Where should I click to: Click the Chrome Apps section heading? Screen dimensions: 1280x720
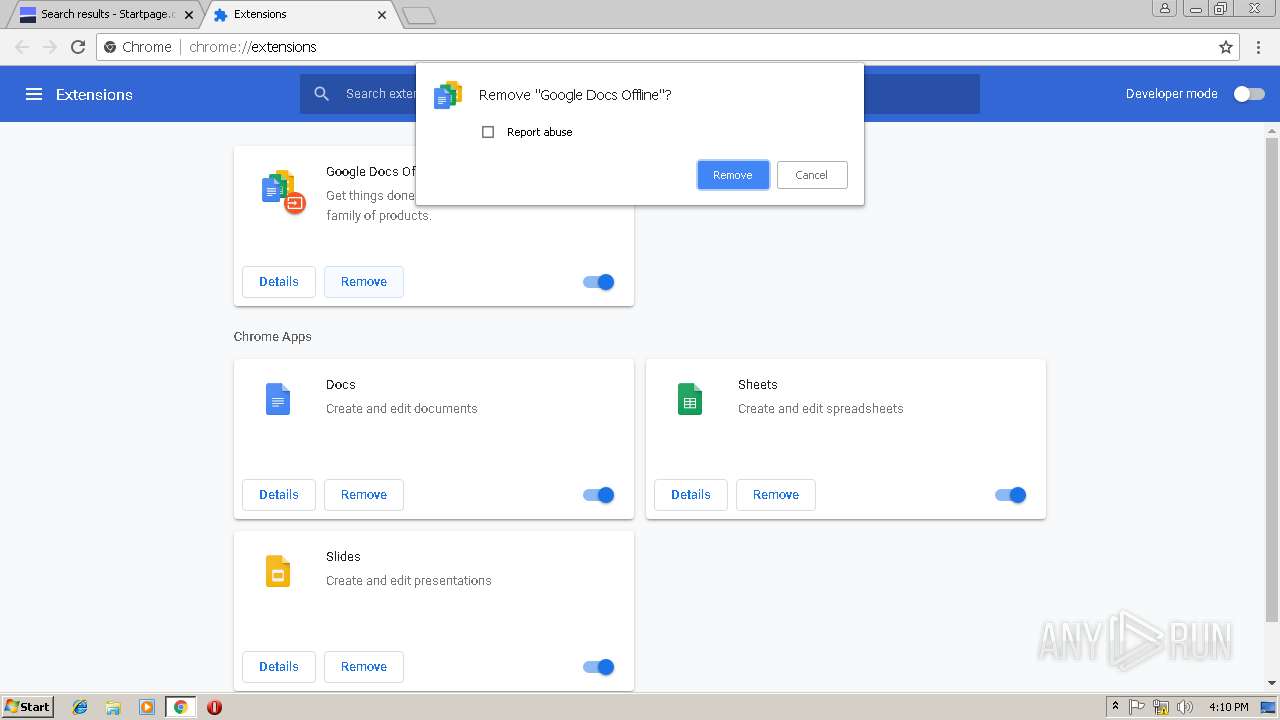(x=273, y=337)
